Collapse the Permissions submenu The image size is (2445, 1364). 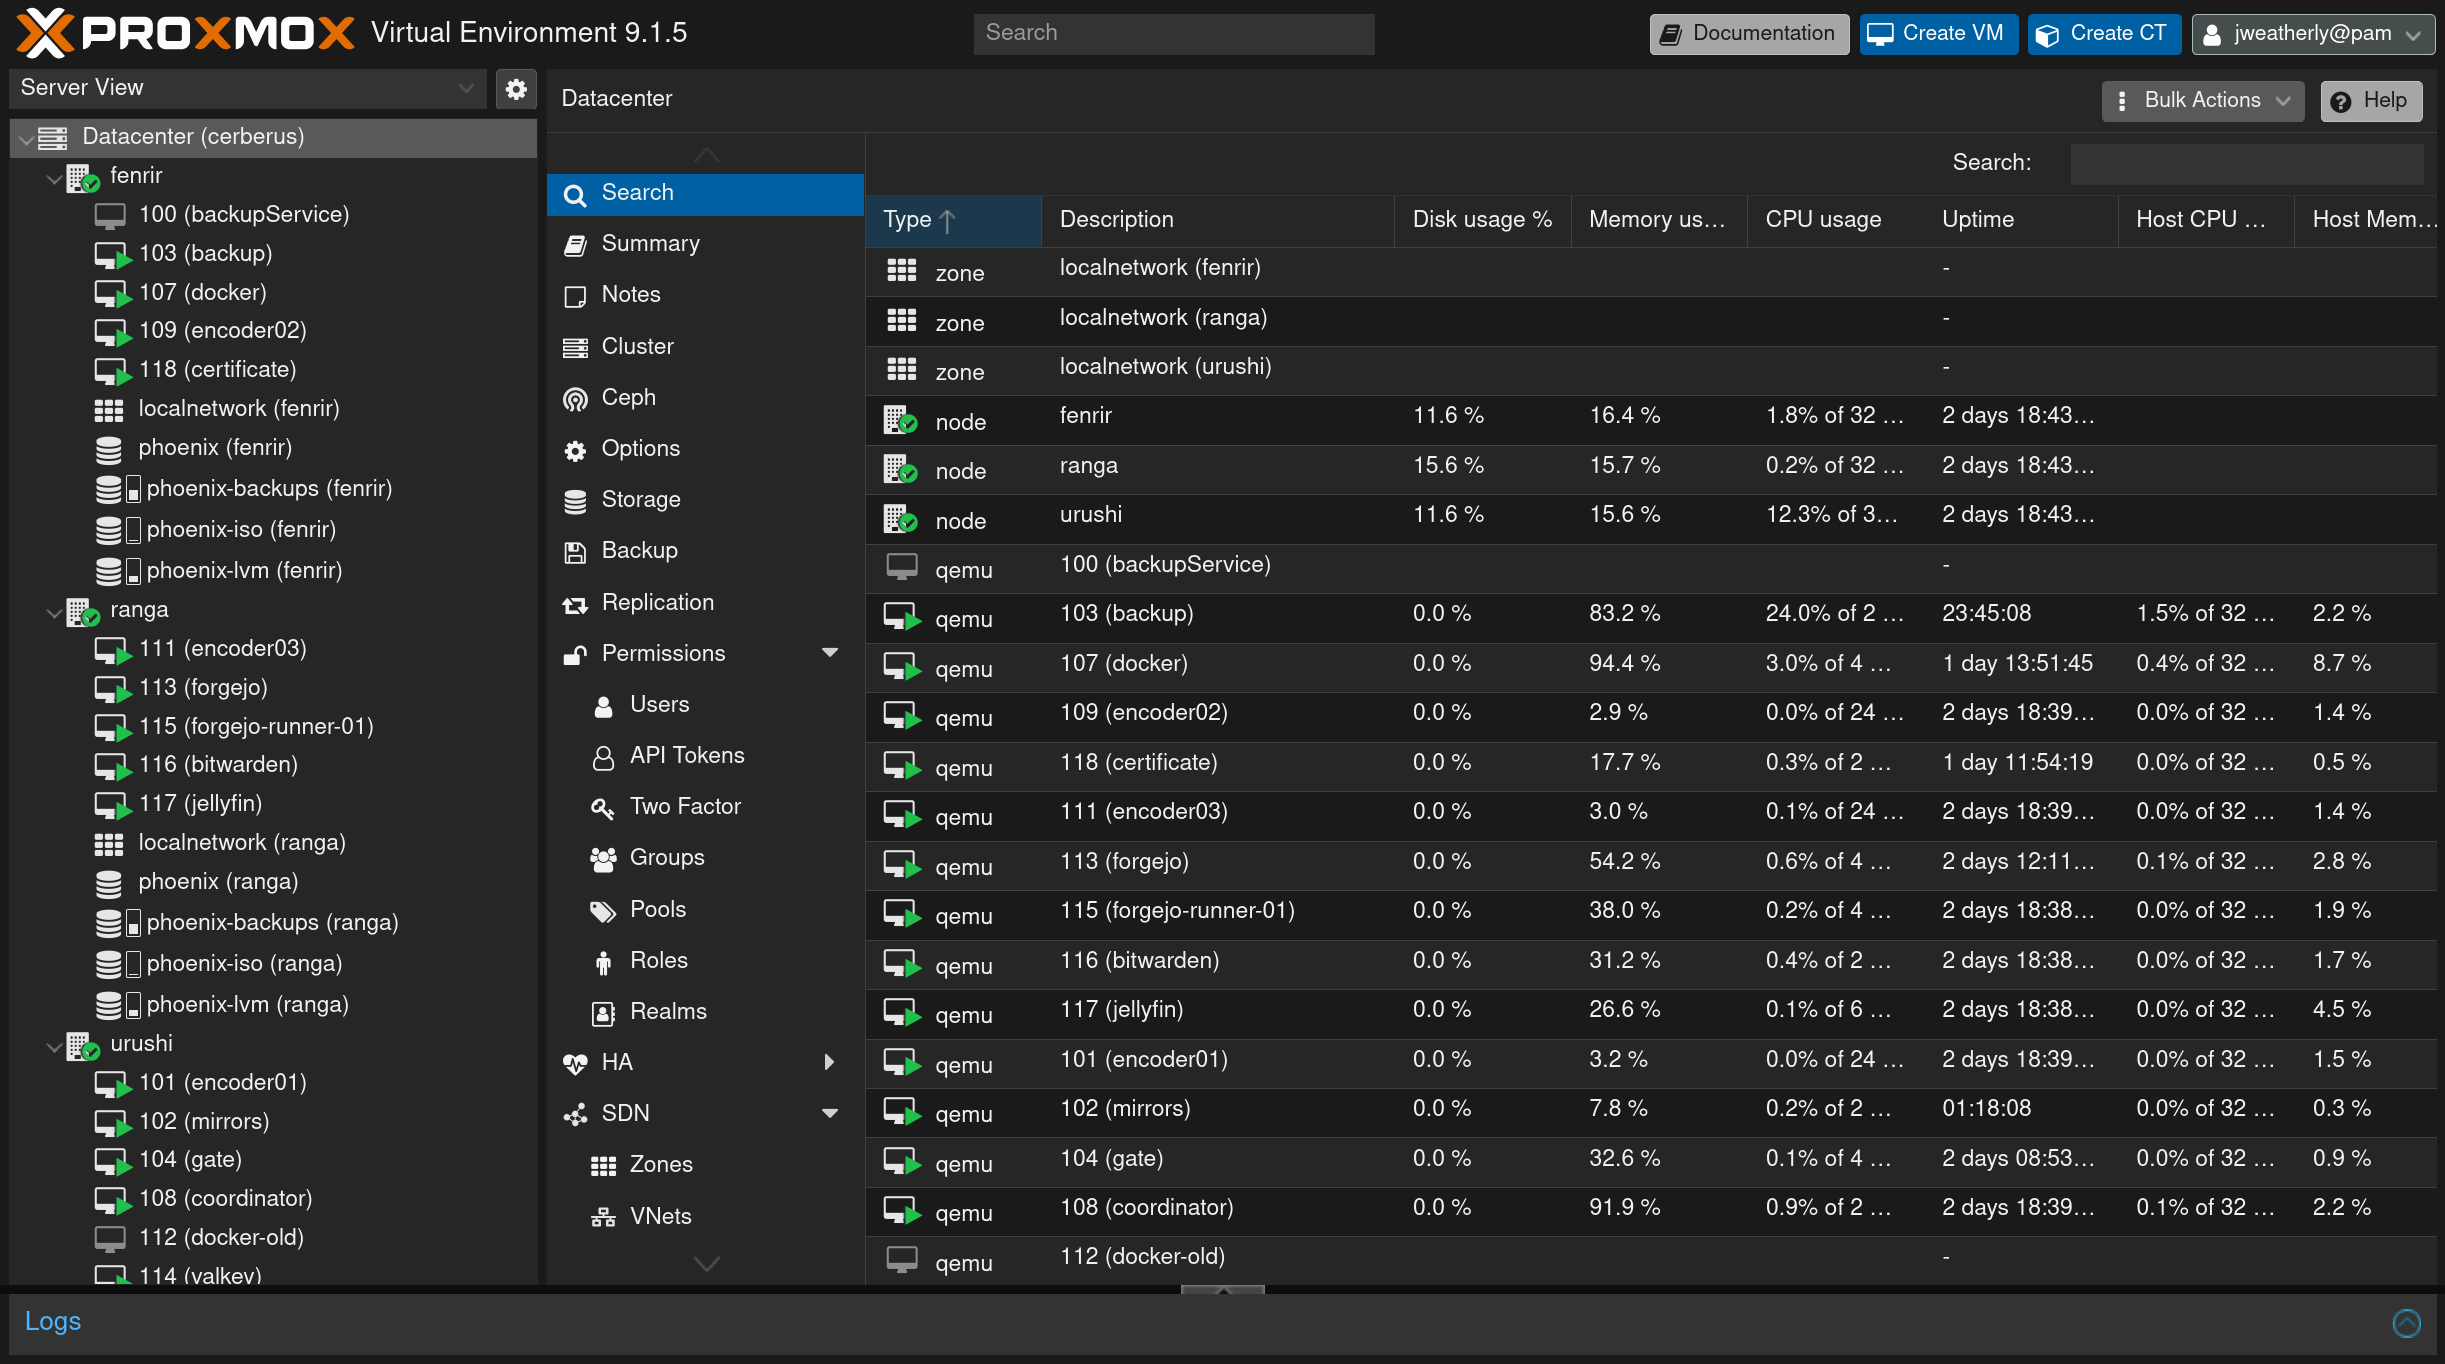[829, 653]
